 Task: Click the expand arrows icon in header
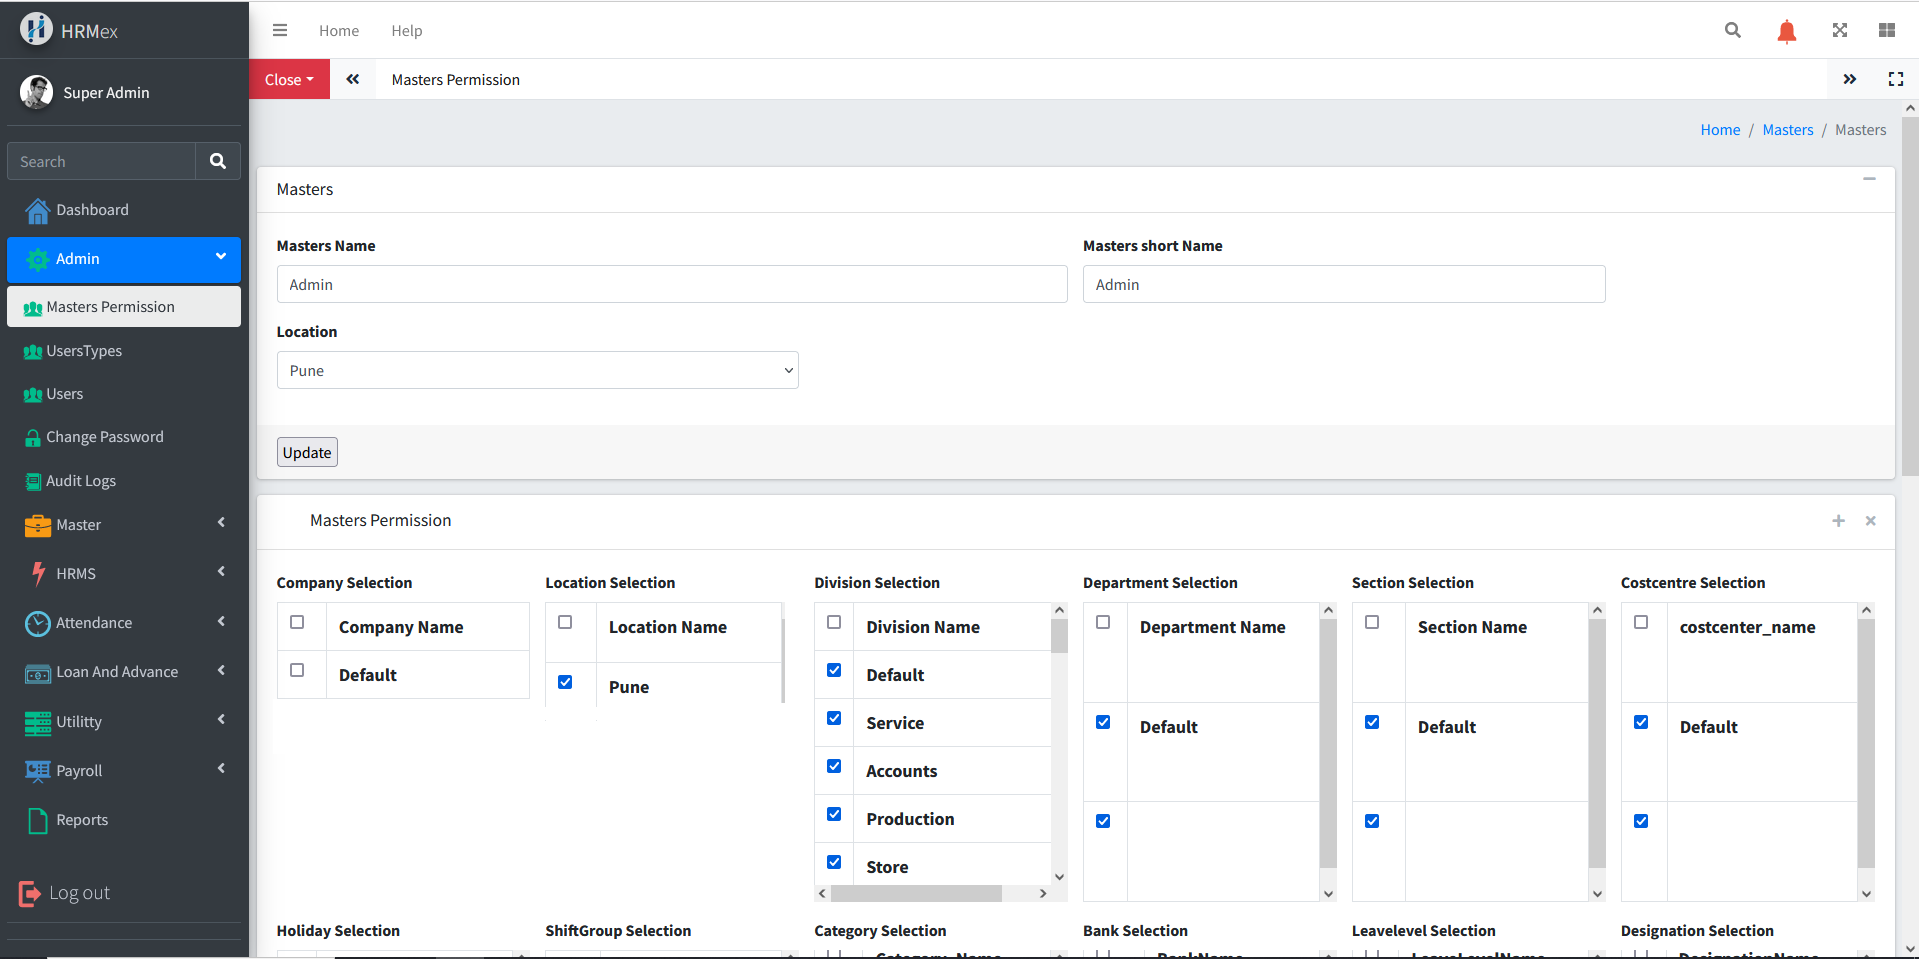point(1839,31)
